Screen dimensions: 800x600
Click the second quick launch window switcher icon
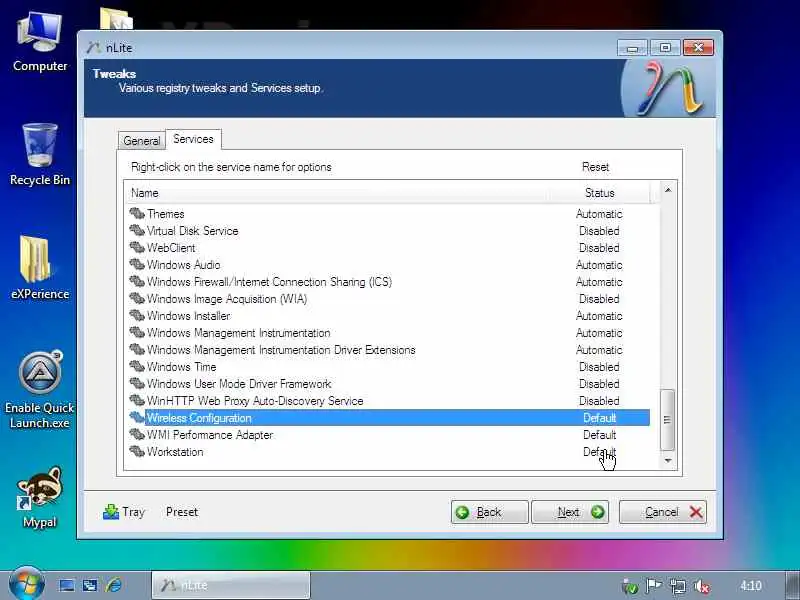click(x=90, y=585)
